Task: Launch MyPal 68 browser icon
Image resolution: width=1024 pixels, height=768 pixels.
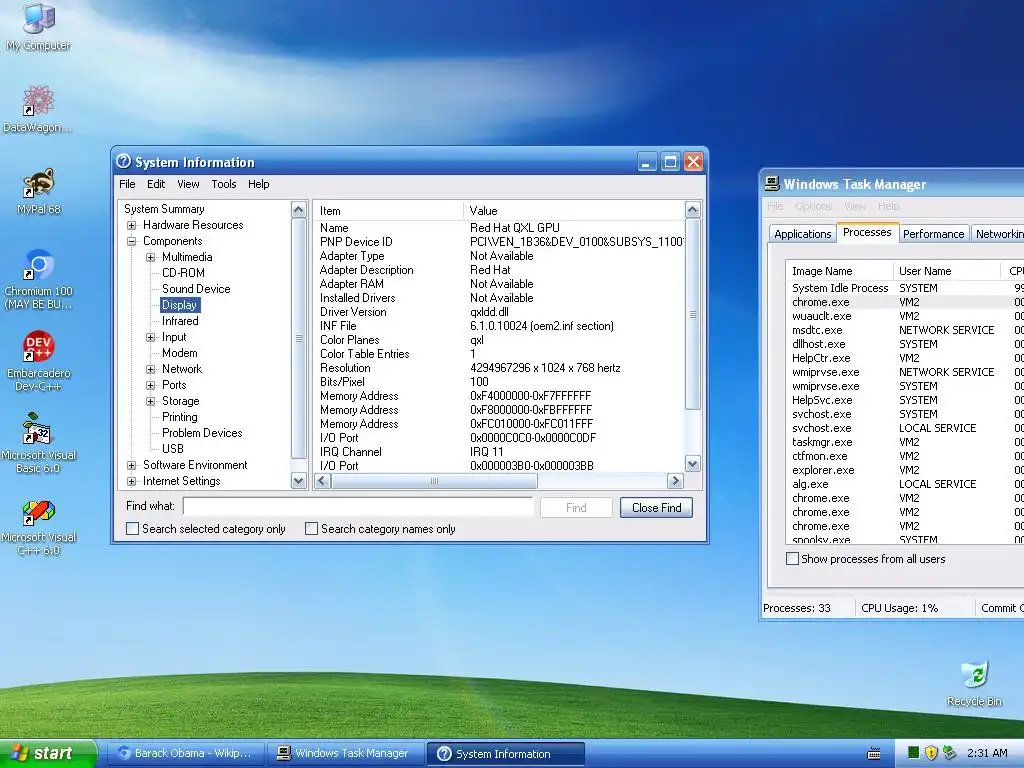Action: click(x=39, y=191)
